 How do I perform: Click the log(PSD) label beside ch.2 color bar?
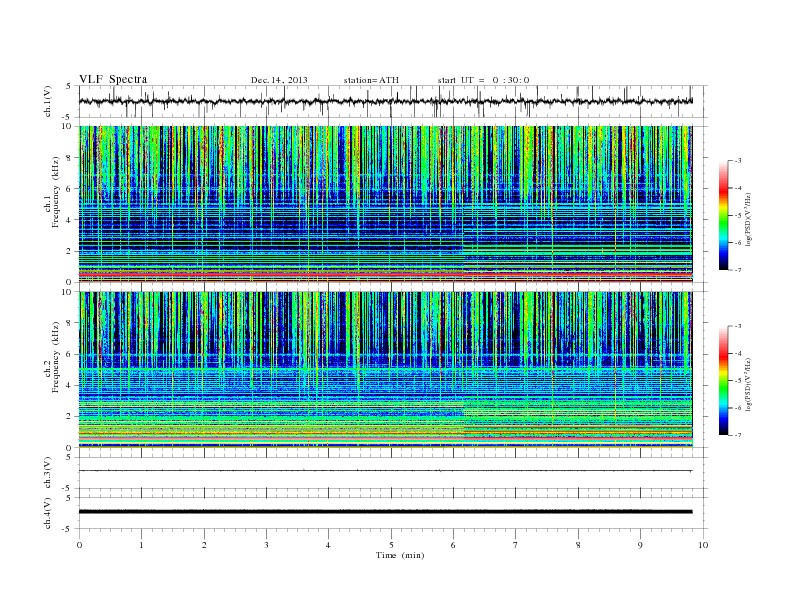[x=748, y=385]
